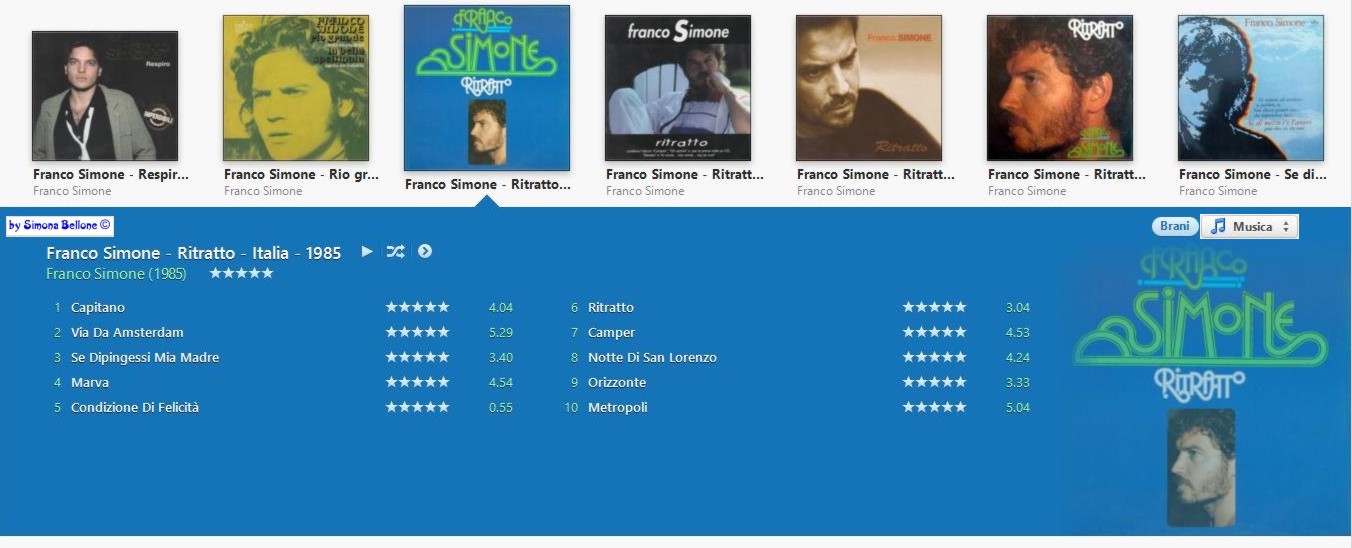
Task: Rate the album with header stars
Action: tap(241, 273)
